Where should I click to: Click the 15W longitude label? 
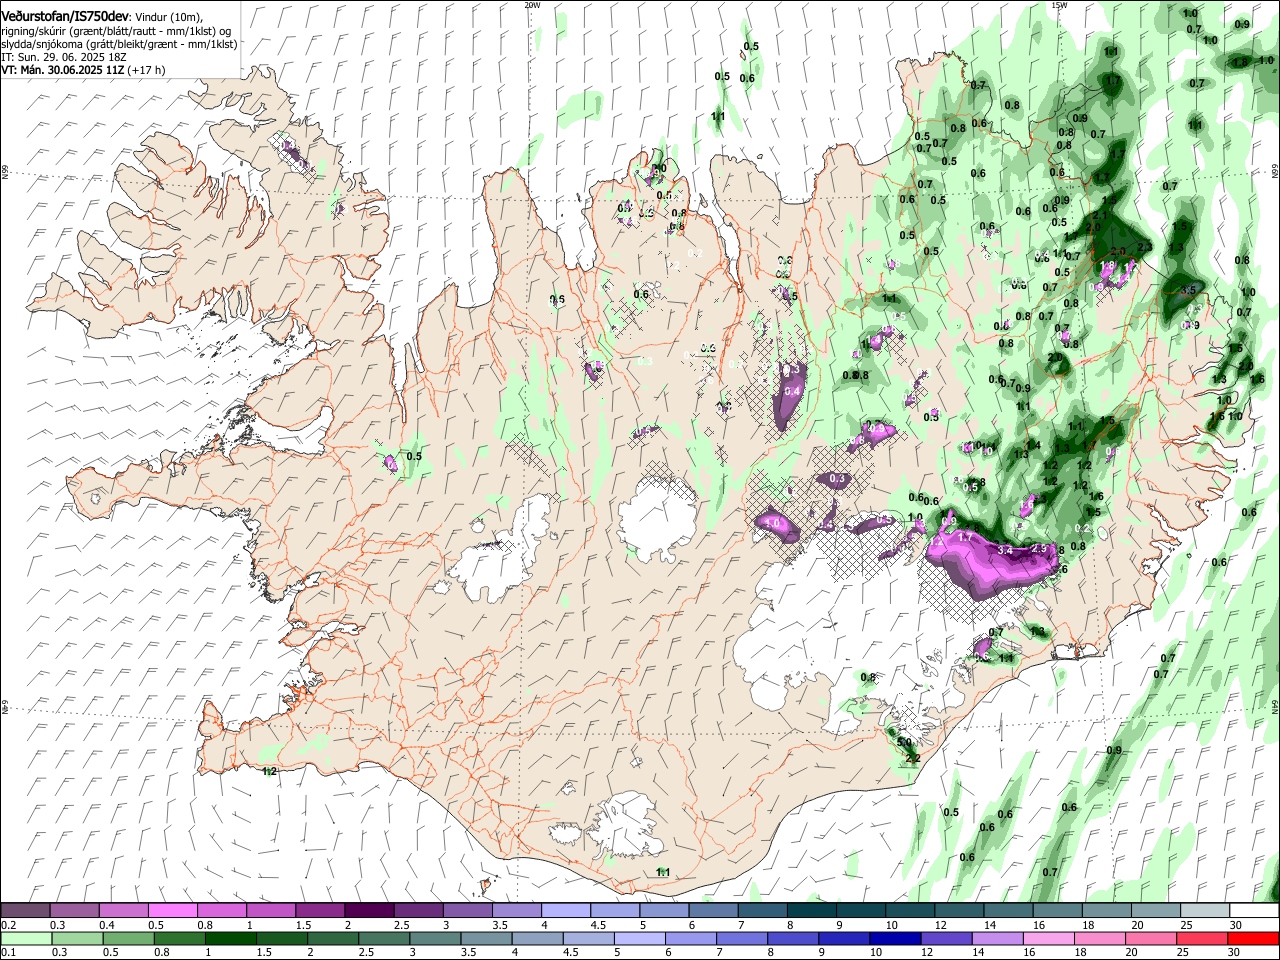click(x=1059, y=5)
